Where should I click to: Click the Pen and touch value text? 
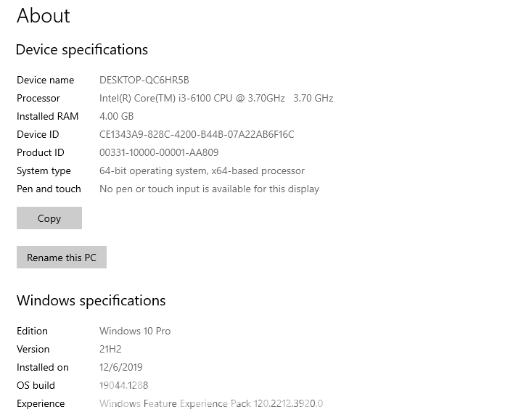(x=209, y=189)
